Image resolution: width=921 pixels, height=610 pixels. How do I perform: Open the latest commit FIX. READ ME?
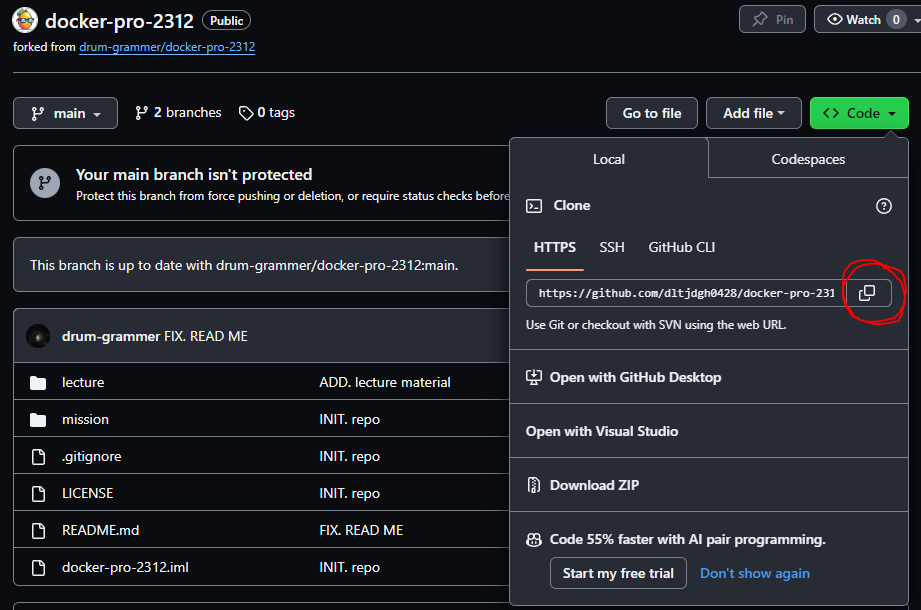[x=206, y=336]
